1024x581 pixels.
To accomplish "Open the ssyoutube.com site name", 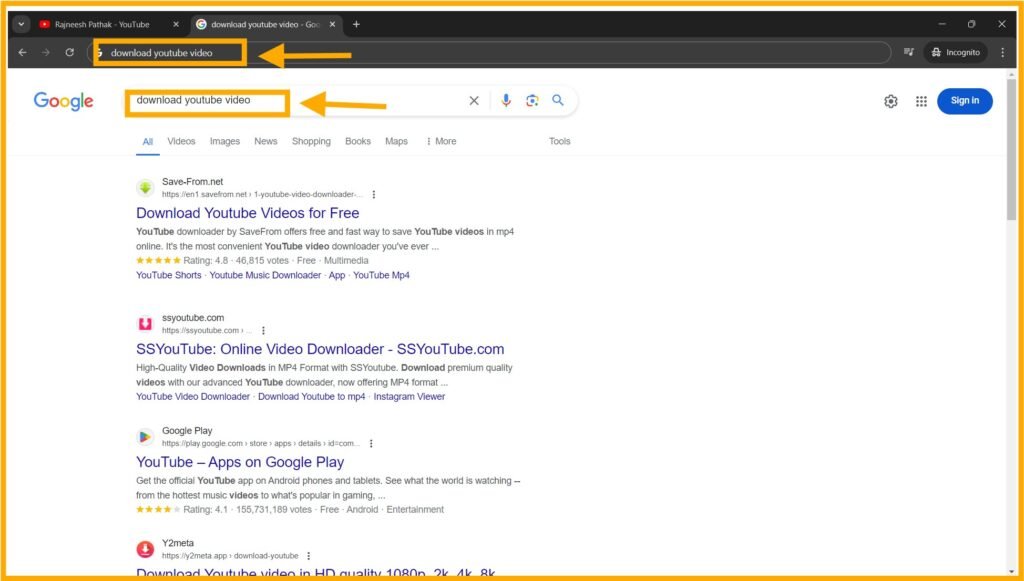I will coord(193,318).
